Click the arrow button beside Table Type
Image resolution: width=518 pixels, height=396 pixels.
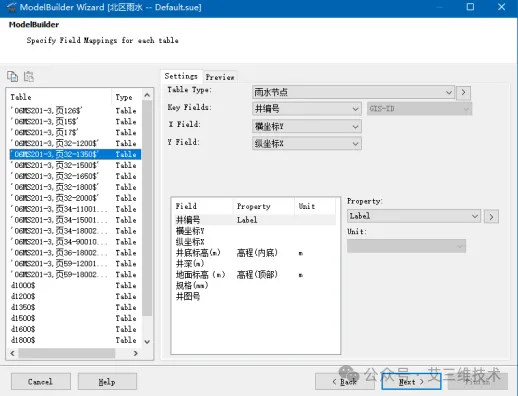(463, 92)
